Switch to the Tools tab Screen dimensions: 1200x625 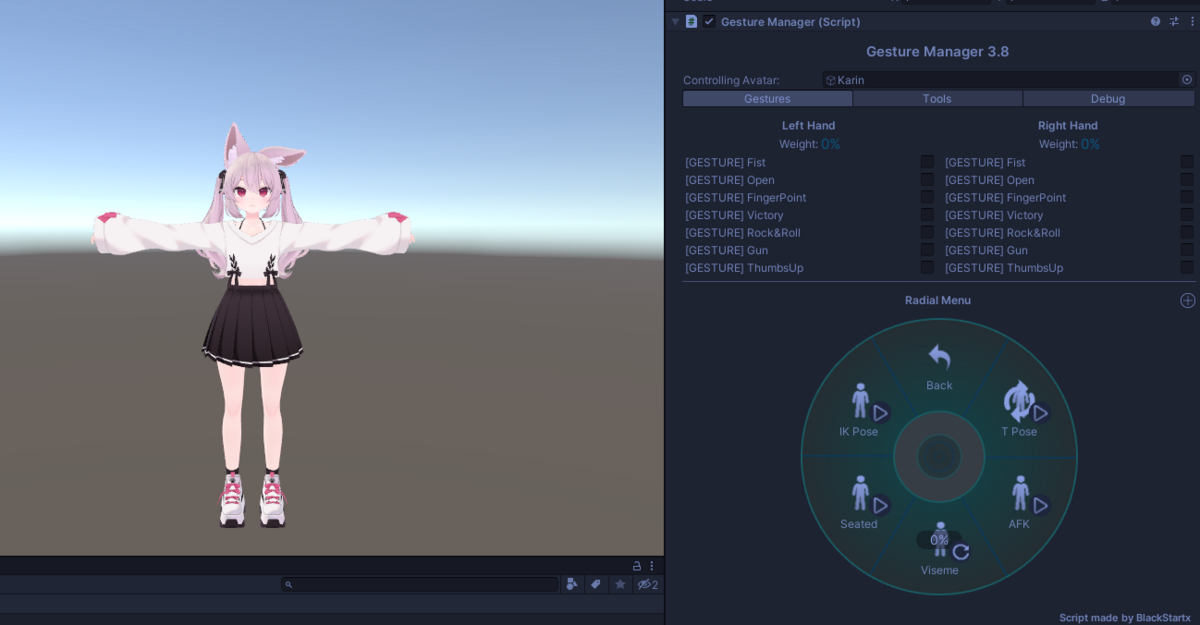[937, 98]
